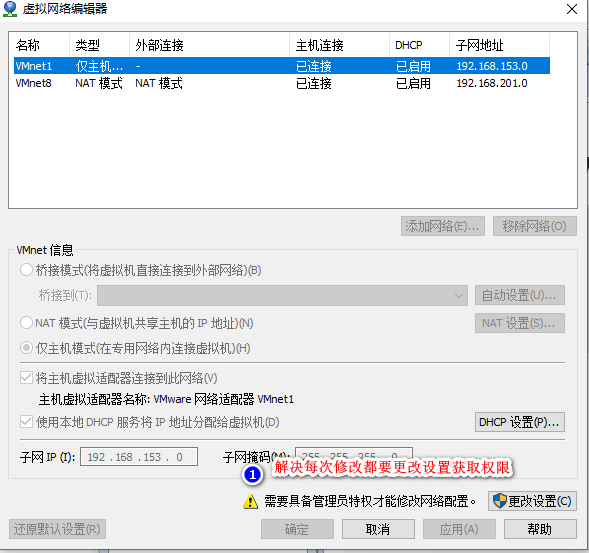Click subnet address 192.168.153.0 cell
This screenshot has width=589, height=553.
tap(492, 66)
